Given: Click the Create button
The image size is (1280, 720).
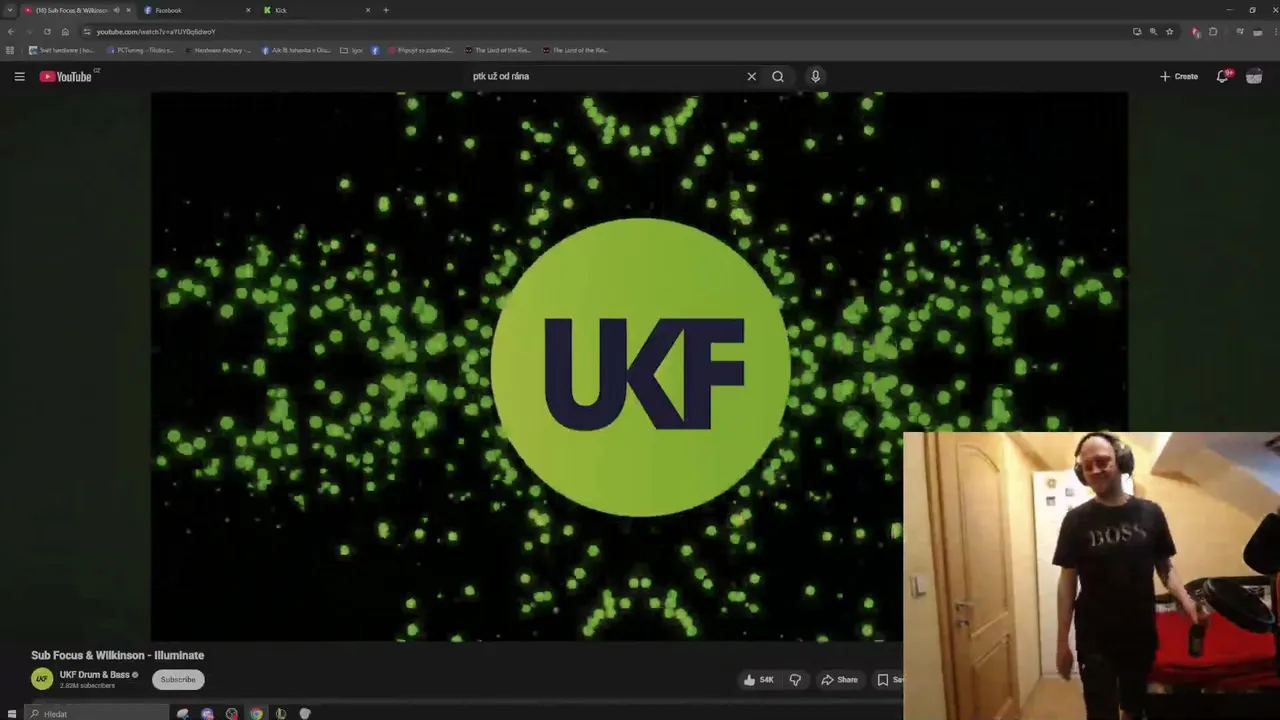Looking at the screenshot, I should [1179, 76].
